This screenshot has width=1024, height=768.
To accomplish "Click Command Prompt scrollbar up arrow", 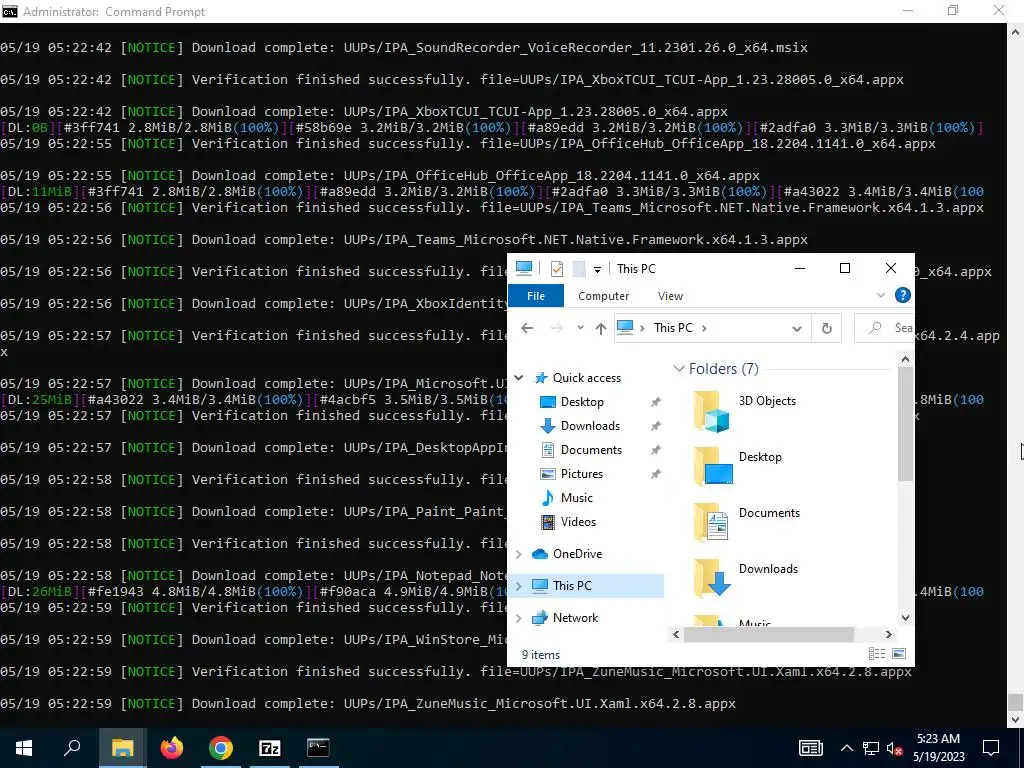I will point(1016,31).
